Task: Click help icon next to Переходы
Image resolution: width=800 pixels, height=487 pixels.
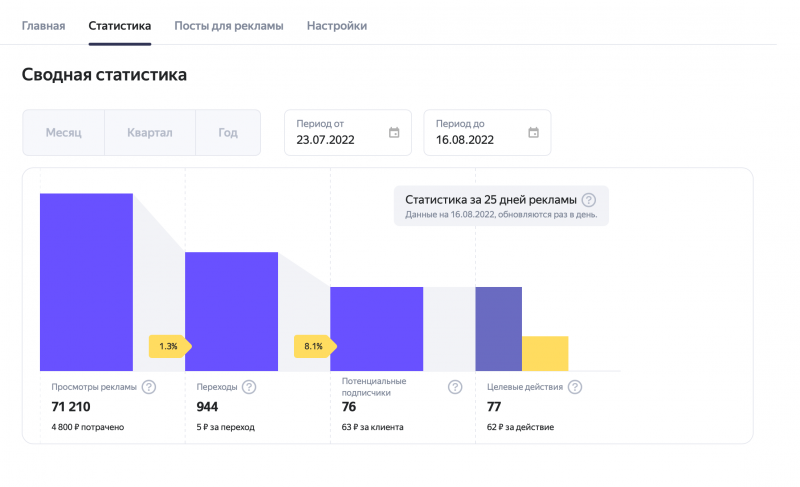Action: [249, 387]
